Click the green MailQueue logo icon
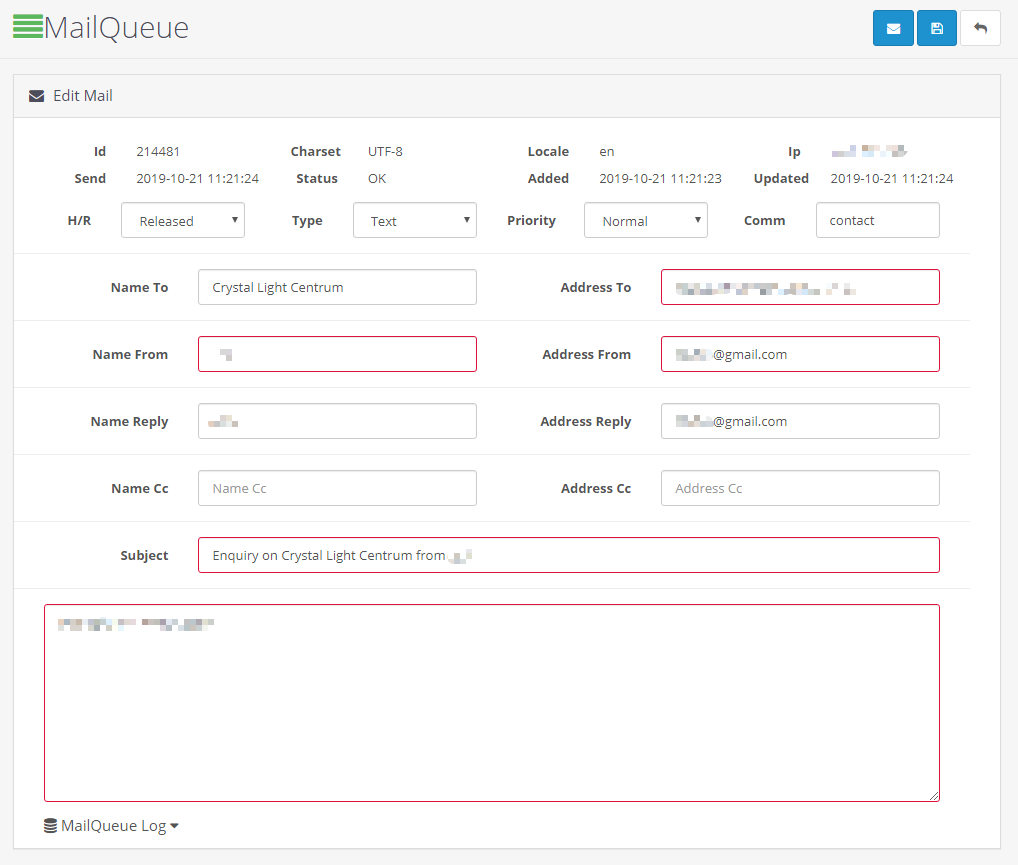 (28, 27)
